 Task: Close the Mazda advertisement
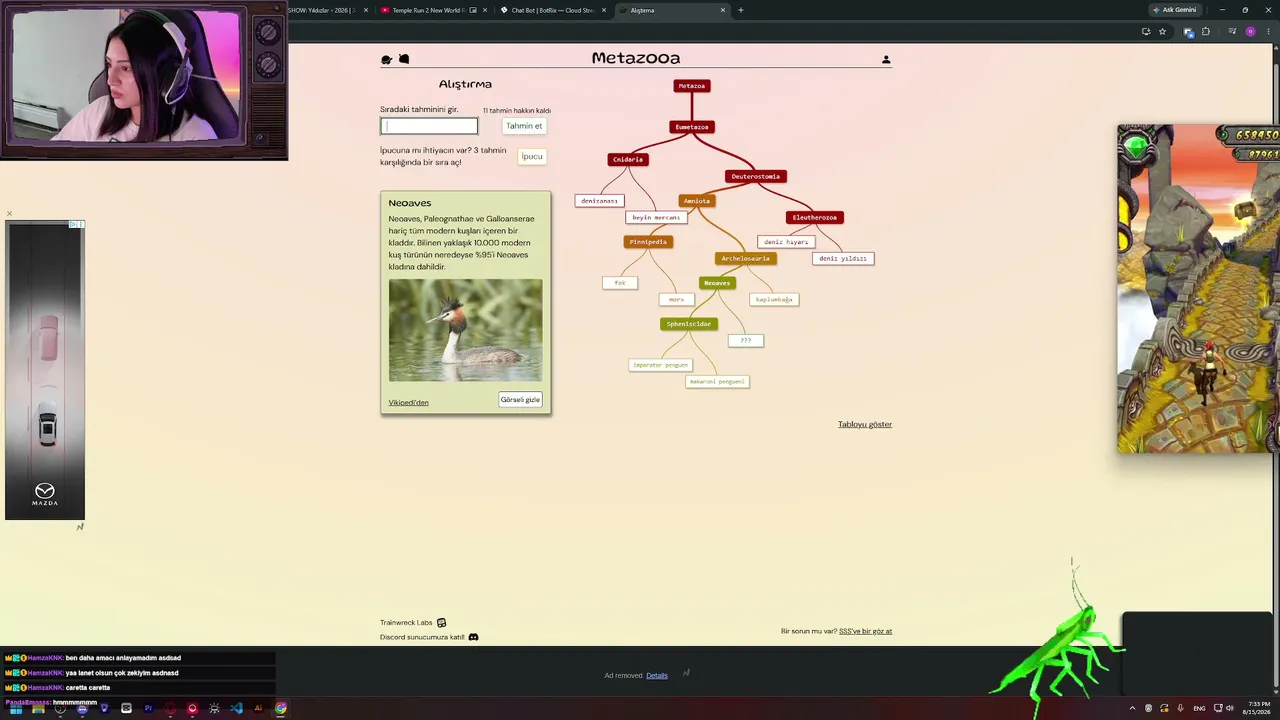coord(9,214)
